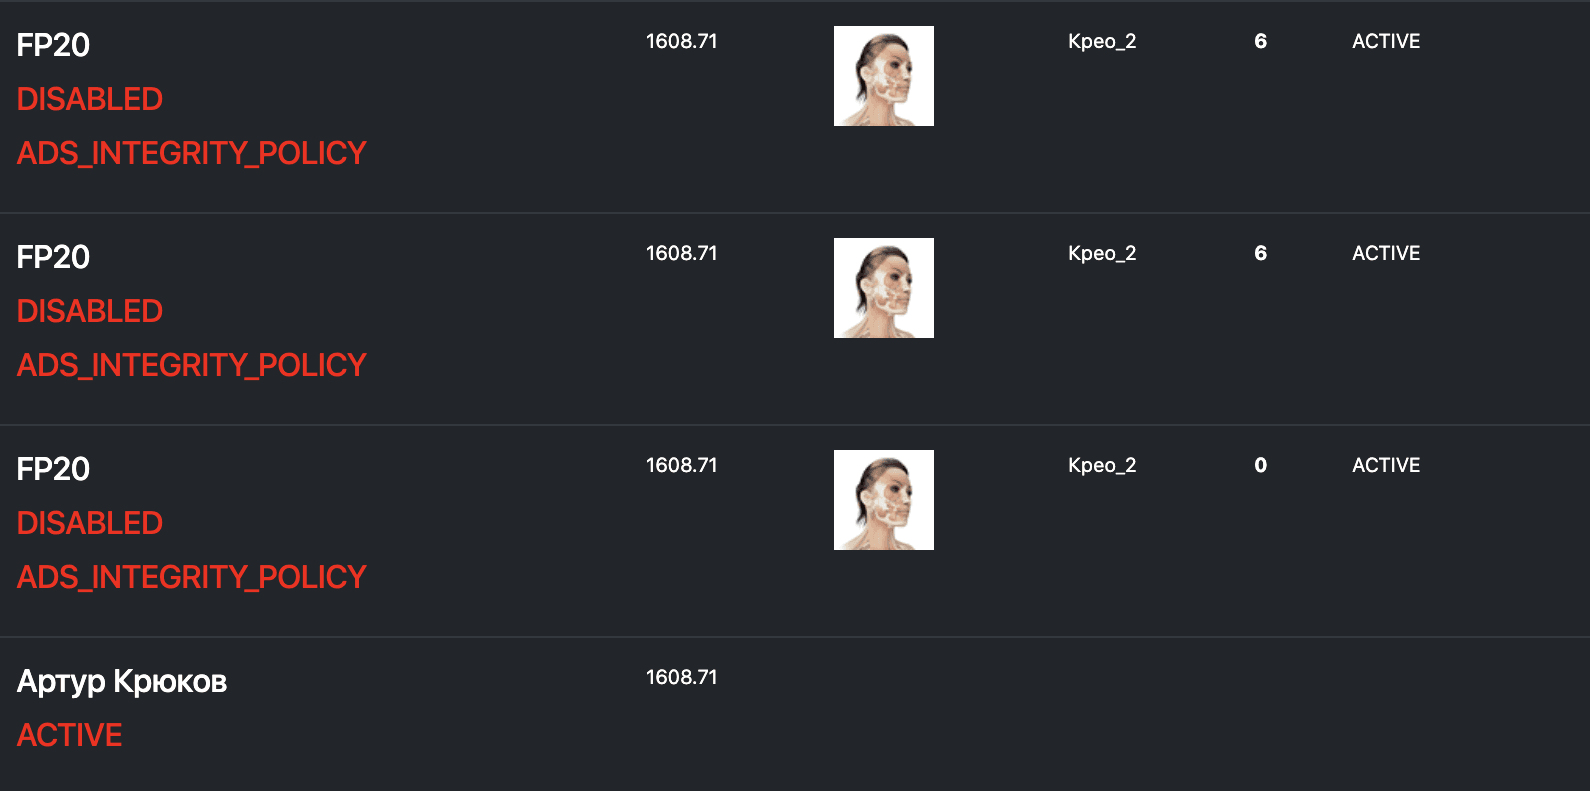The height and width of the screenshot is (791, 1590).
Task: Open the face thumbnail in the third FP20 row
Action: click(x=884, y=500)
